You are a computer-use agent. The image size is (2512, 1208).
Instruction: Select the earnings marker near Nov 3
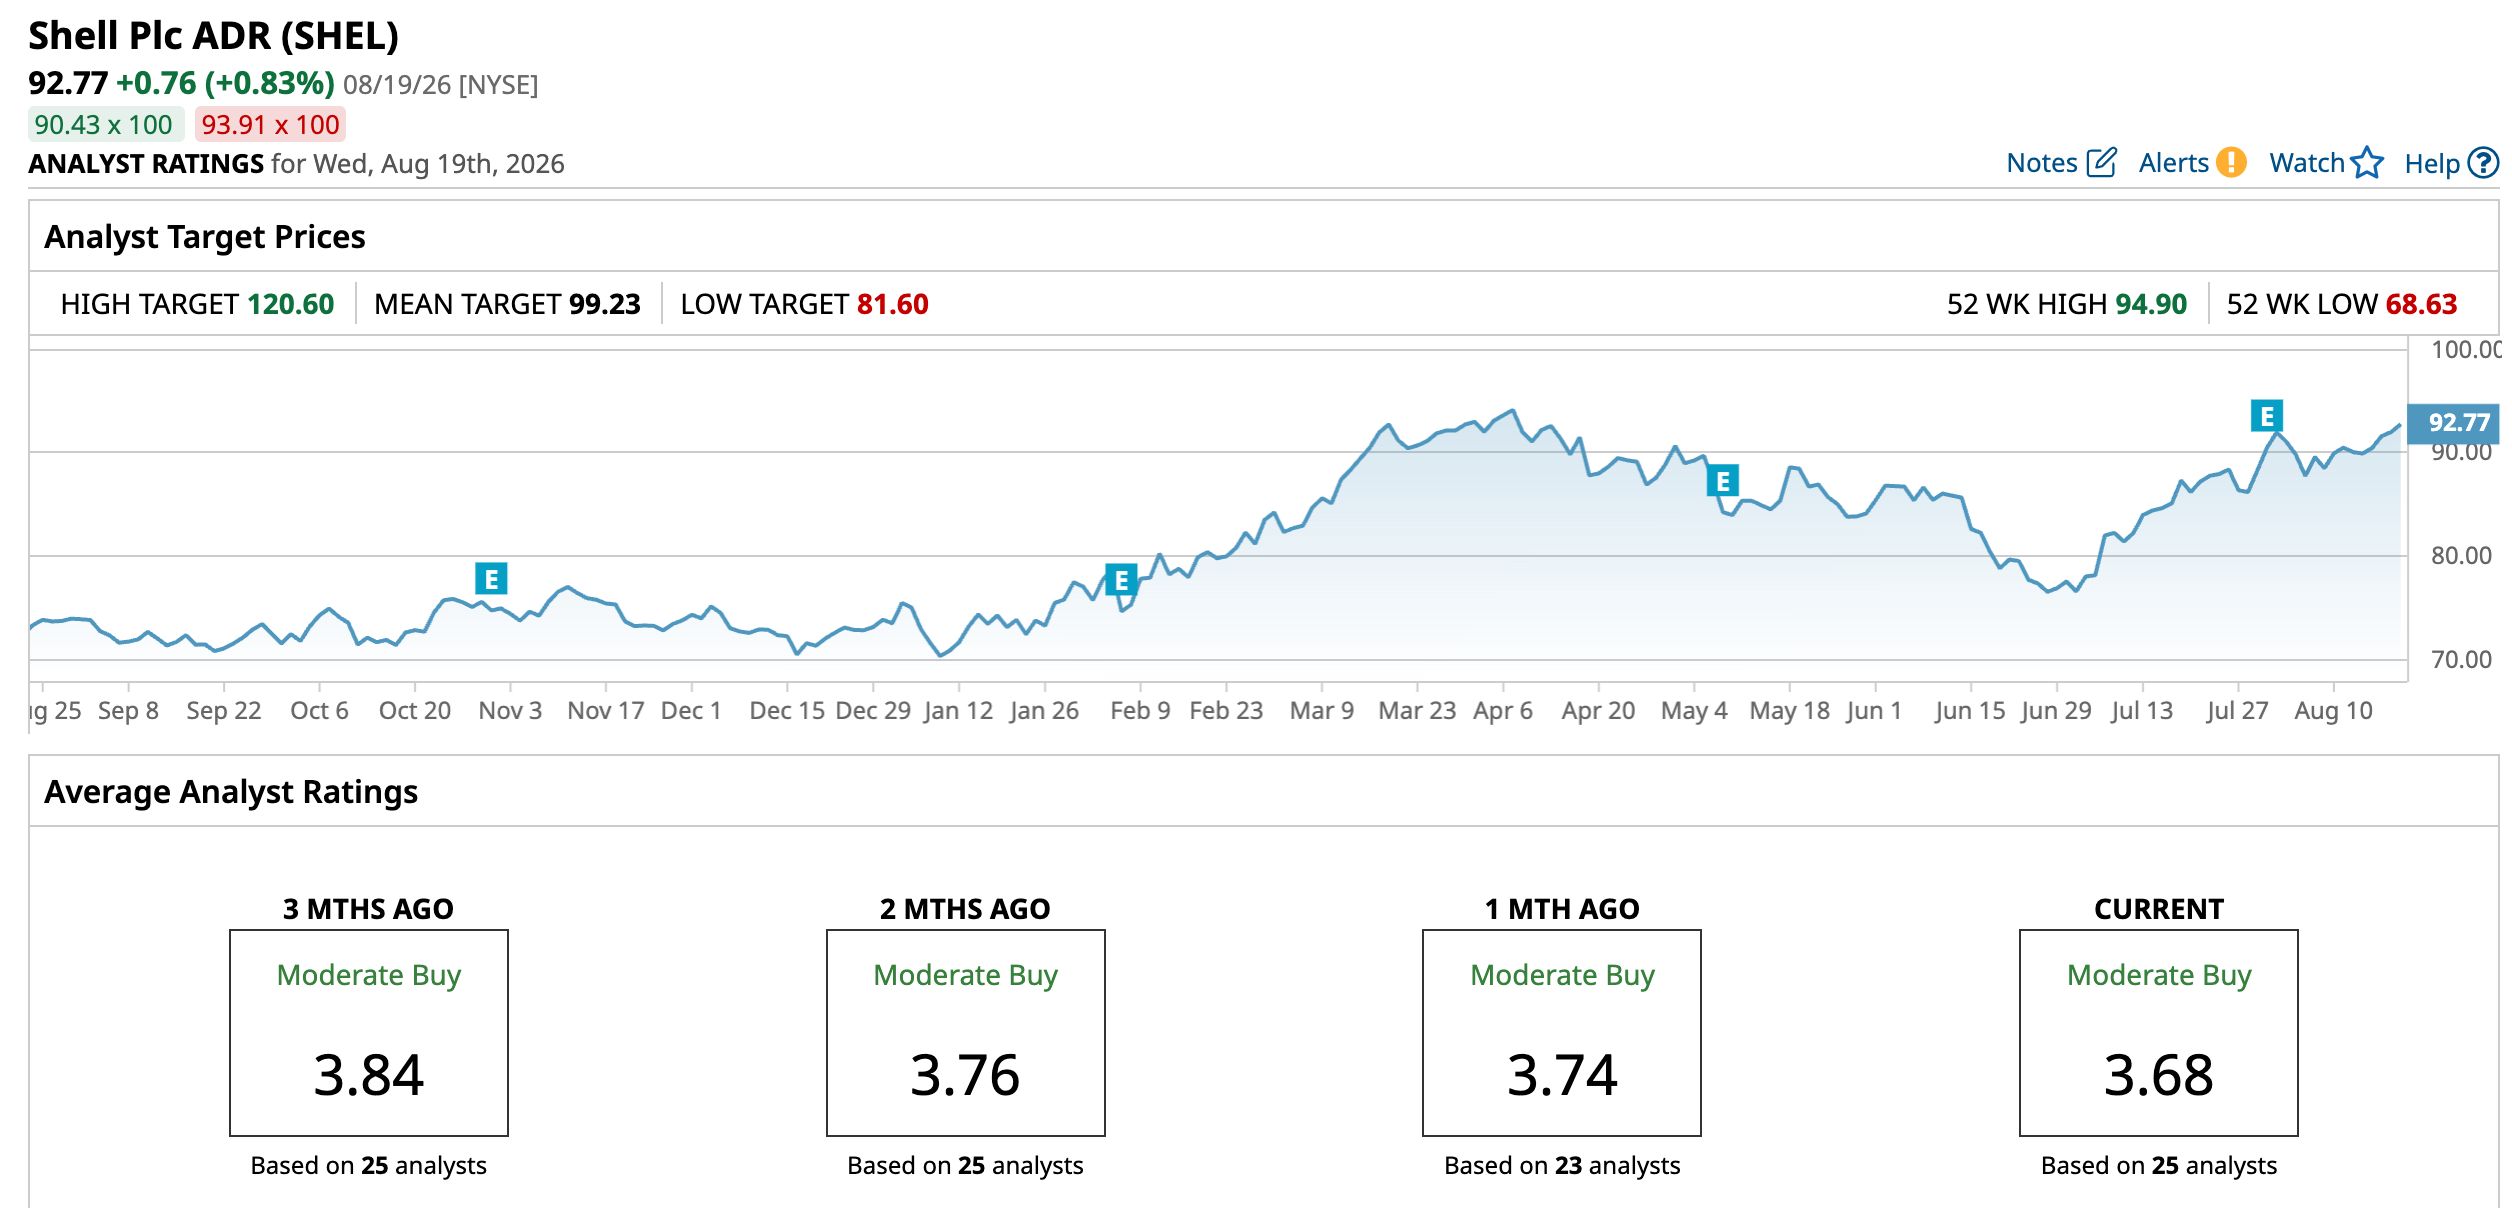coord(491,578)
